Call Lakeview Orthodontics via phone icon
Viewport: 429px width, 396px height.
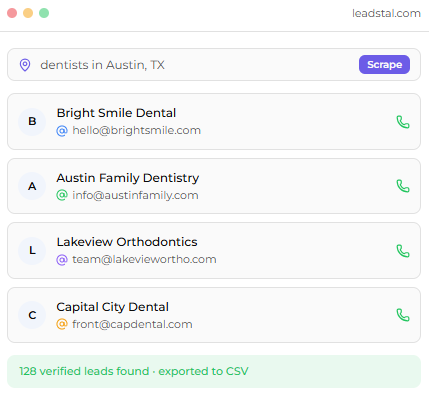pyautogui.click(x=403, y=251)
